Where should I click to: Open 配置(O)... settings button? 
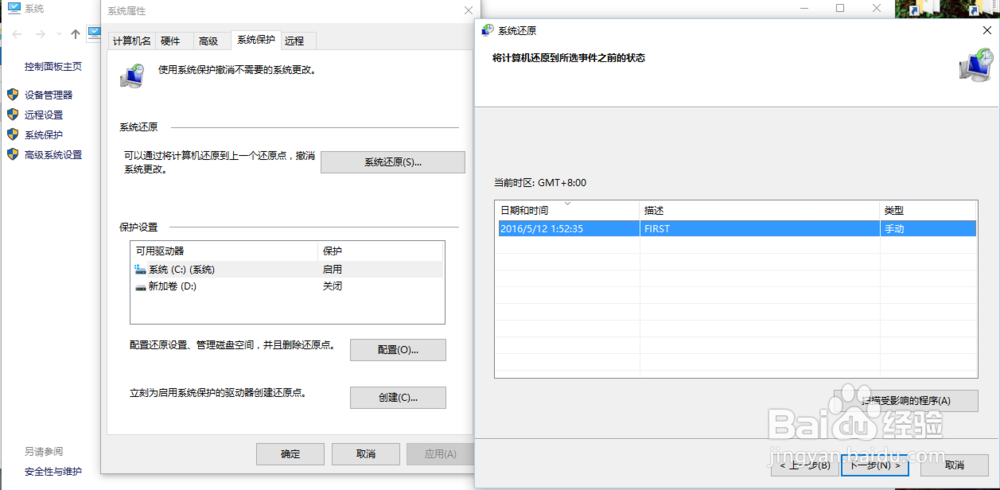tap(397, 350)
